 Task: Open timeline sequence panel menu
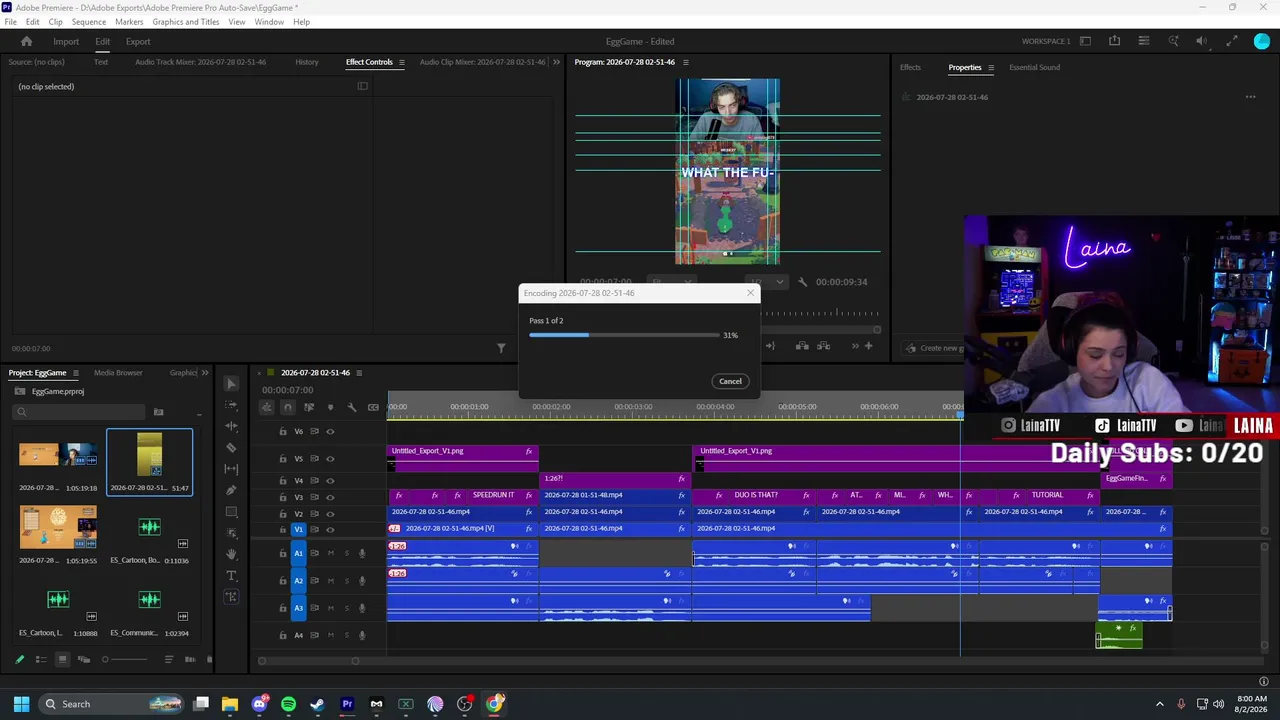359,373
